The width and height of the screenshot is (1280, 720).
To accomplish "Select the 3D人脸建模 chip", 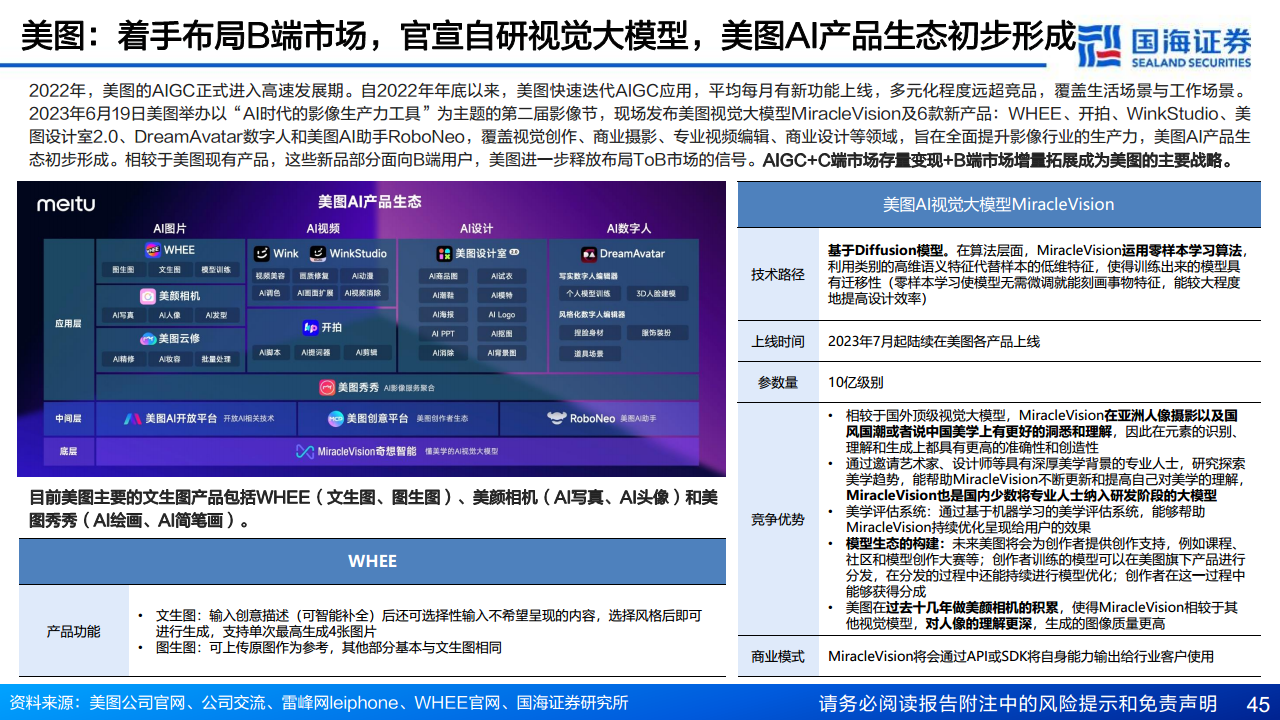I will 657,293.
